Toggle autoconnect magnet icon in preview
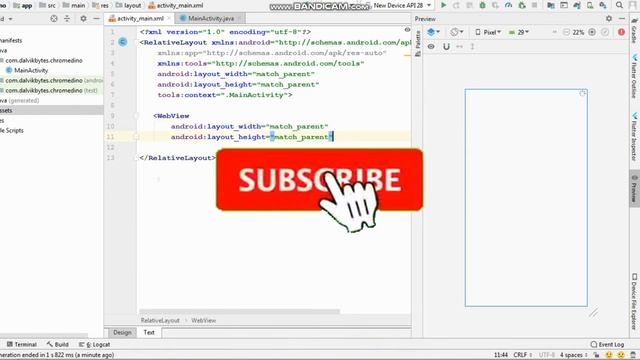 (x=446, y=46)
